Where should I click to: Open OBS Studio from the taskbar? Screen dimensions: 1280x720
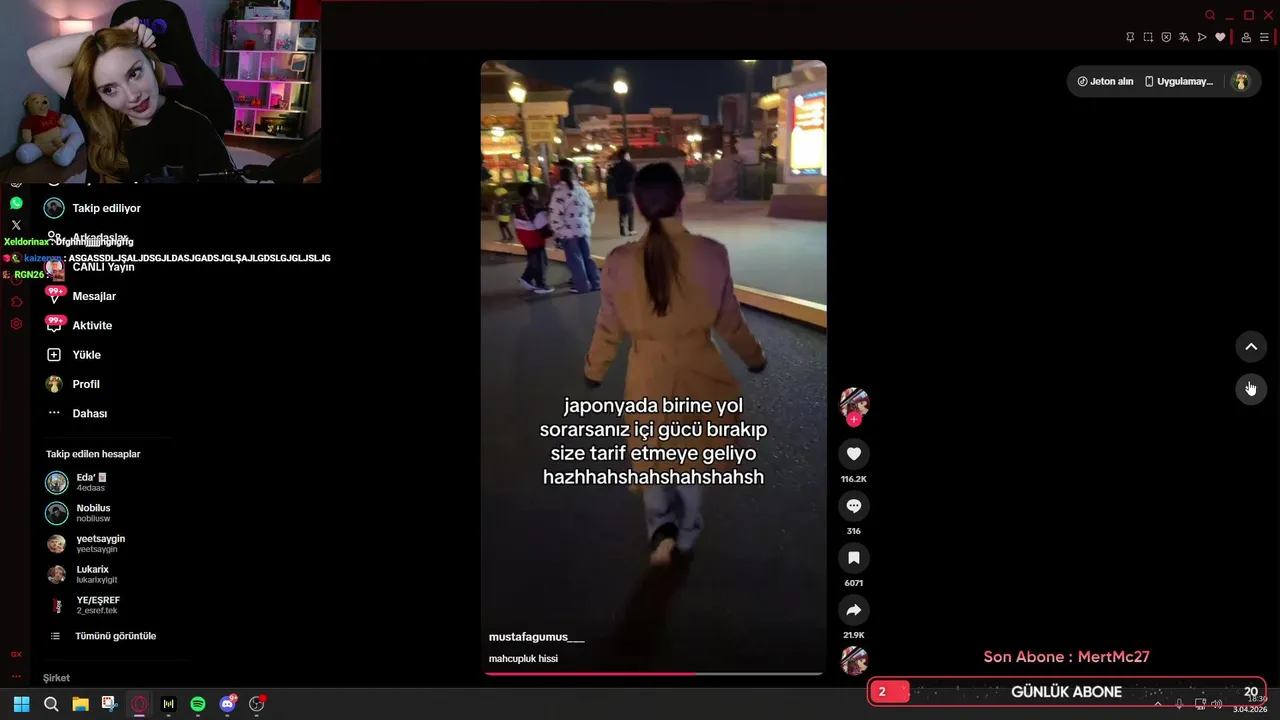coord(257,704)
